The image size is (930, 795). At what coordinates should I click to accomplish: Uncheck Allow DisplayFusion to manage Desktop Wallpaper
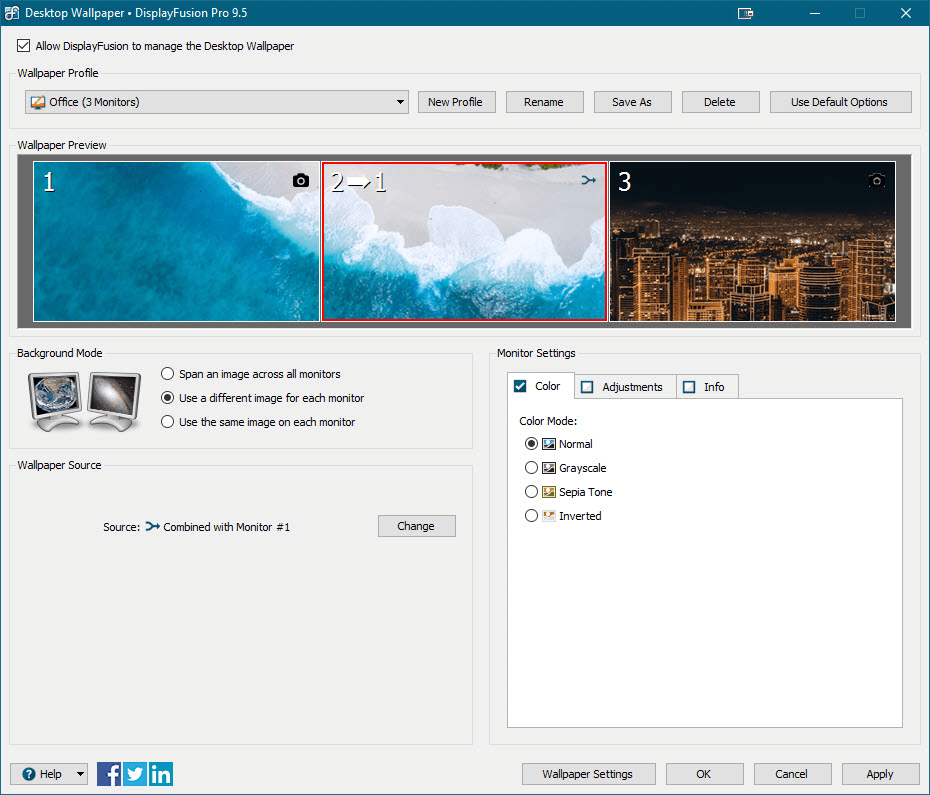pyautogui.click(x=23, y=45)
